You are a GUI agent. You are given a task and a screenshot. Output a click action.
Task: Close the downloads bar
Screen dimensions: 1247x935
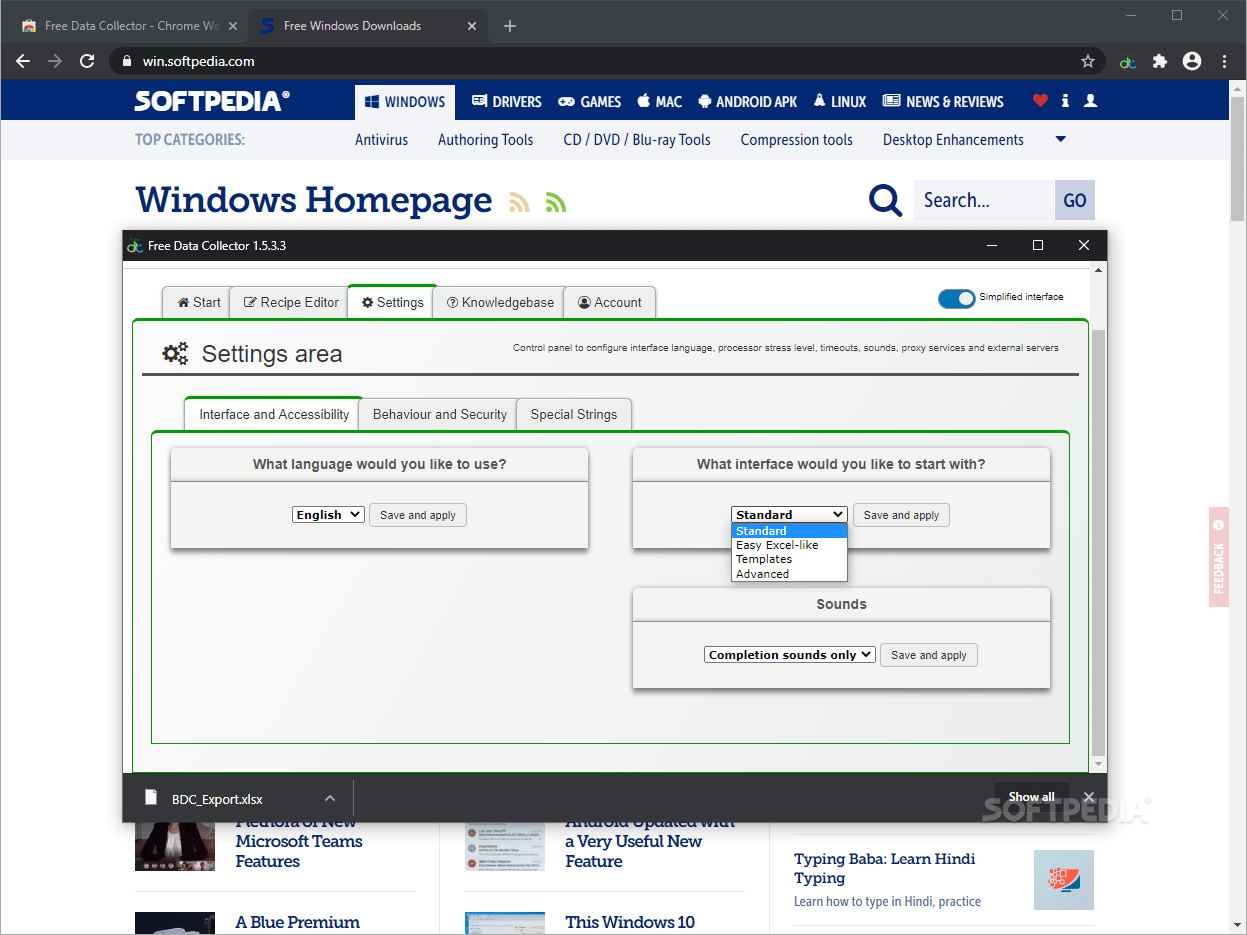point(1089,797)
